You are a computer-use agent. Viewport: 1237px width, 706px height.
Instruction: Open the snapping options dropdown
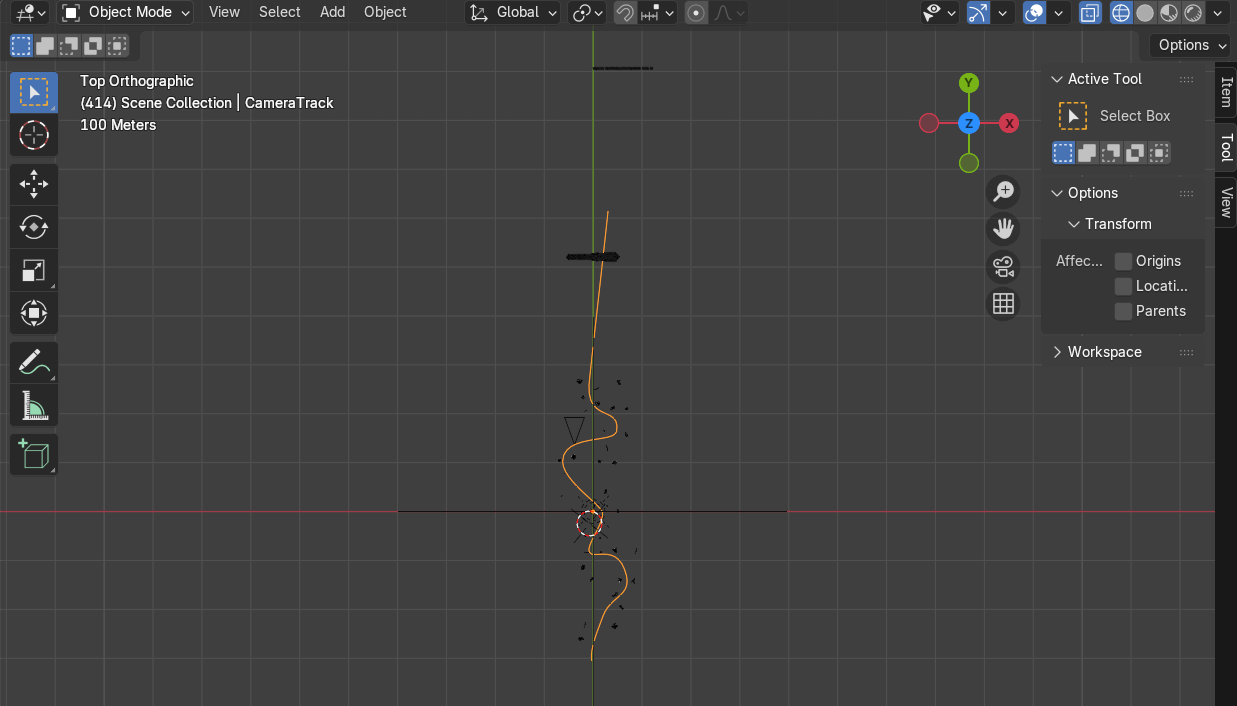(657, 13)
